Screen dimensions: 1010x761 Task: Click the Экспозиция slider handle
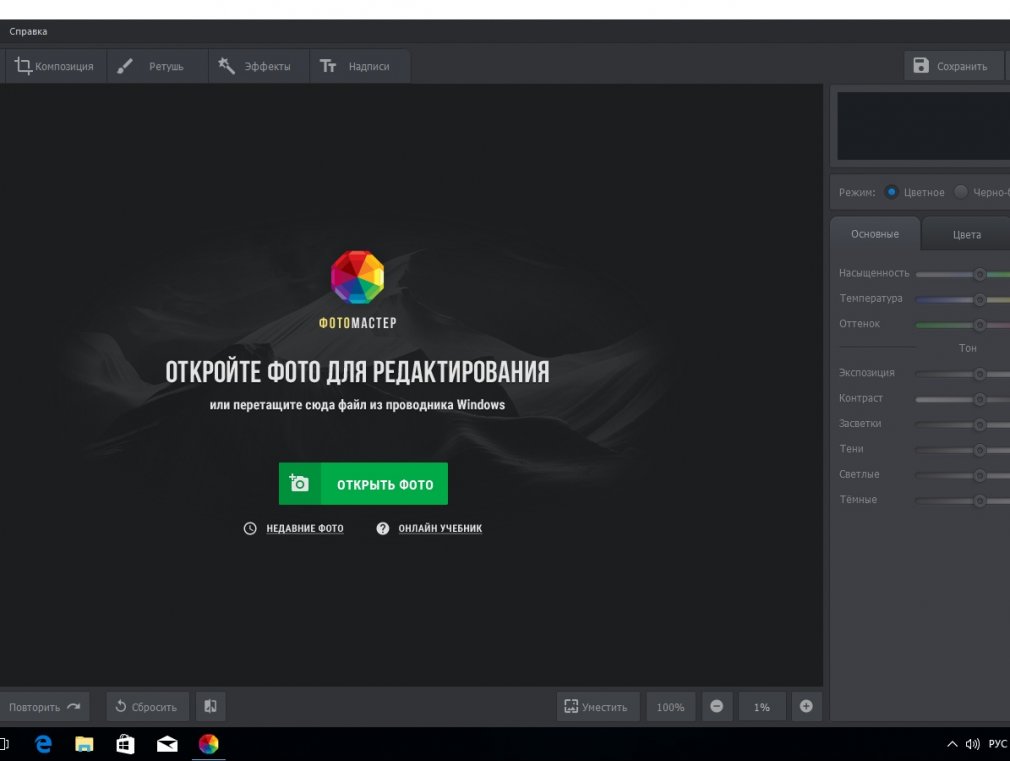[979, 374]
